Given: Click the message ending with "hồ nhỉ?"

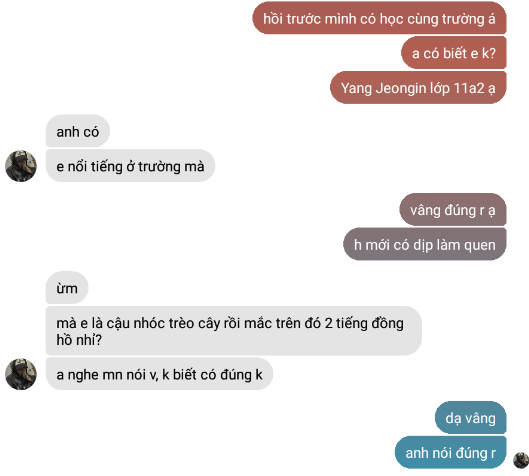Looking at the screenshot, I should click(x=234, y=331).
